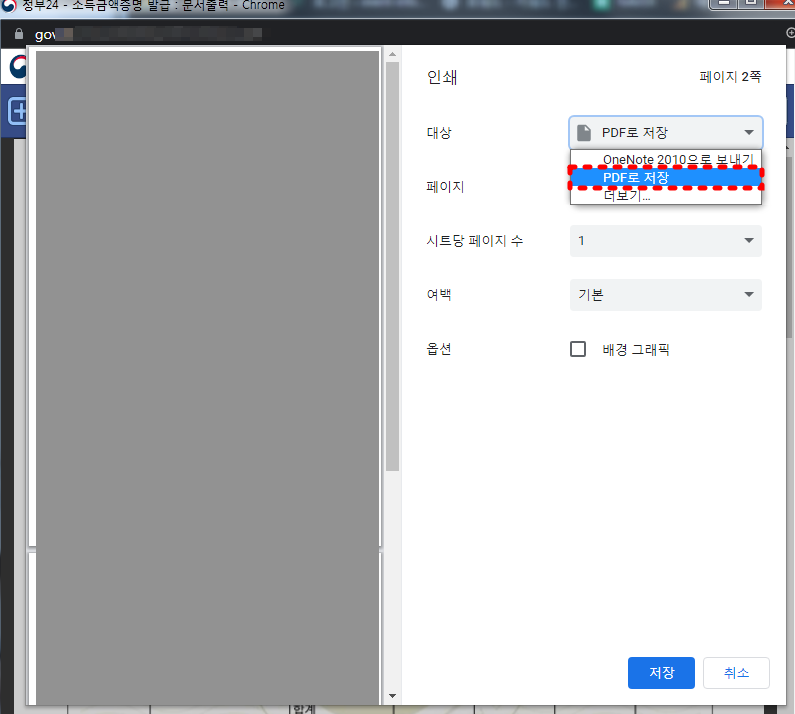Image resolution: width=795 pixels, height=714 pixels.
Task: Choose PDF로 저장 in the destination list
Action: [666, 177]
